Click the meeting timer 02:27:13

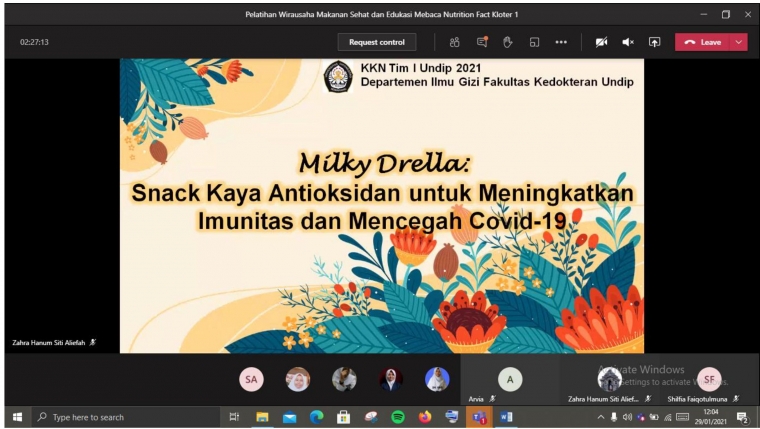click(34, 42)
